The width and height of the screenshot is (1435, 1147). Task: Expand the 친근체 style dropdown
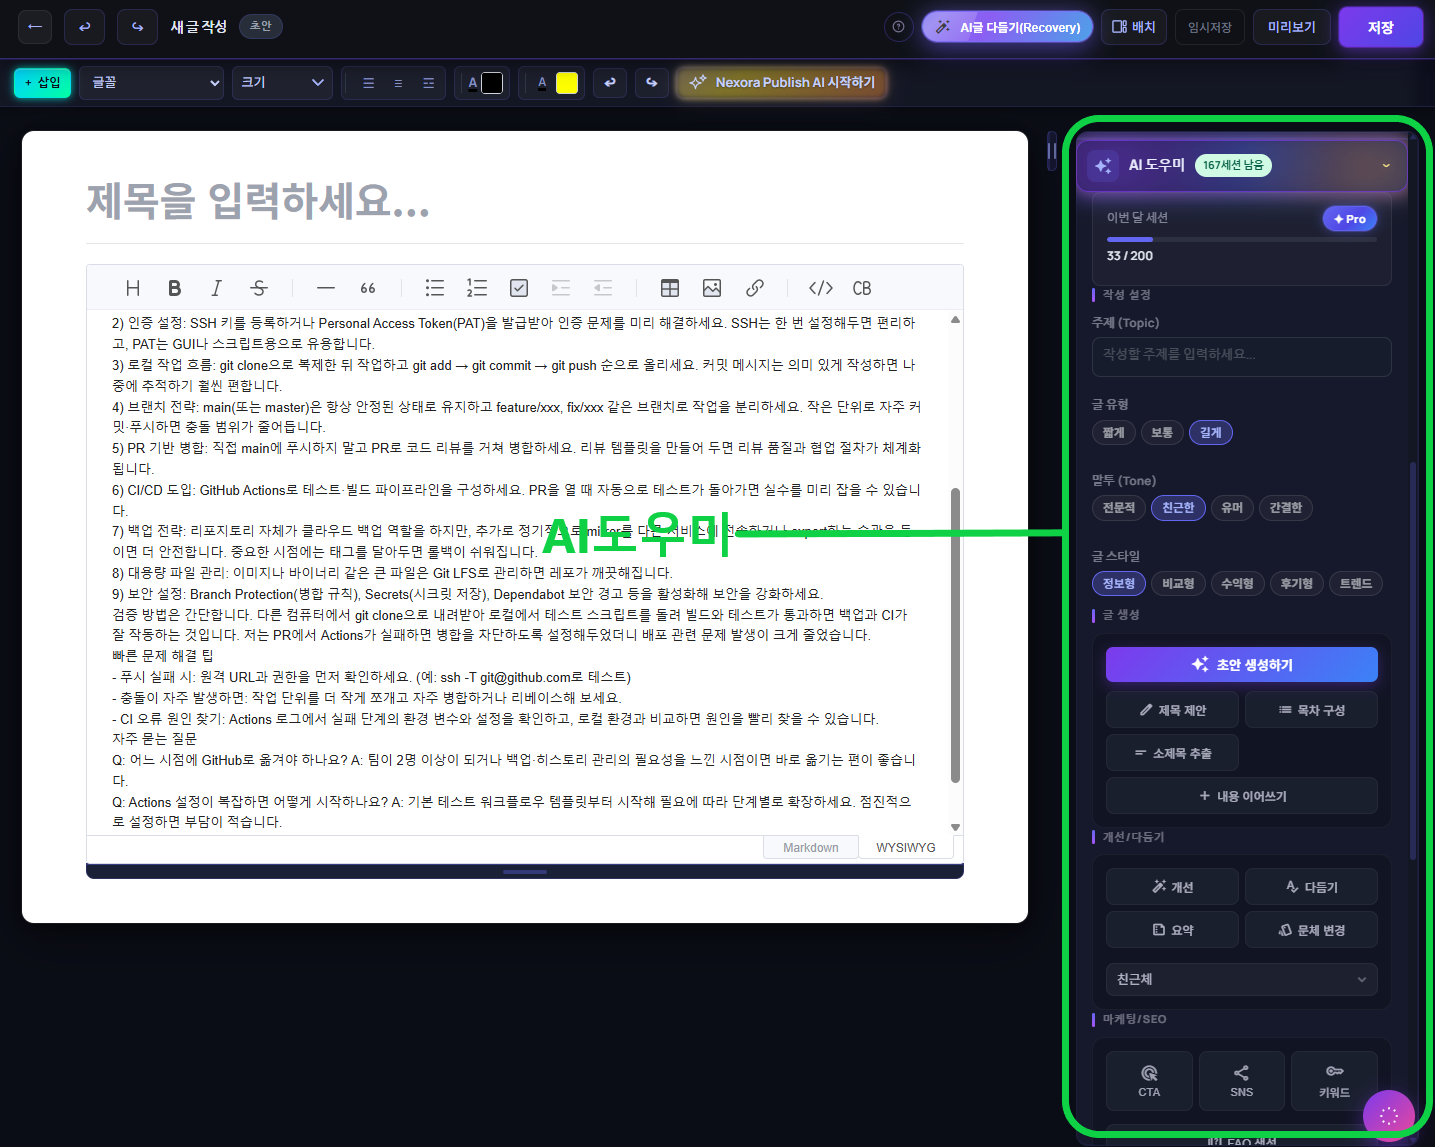coord(1241,979)
